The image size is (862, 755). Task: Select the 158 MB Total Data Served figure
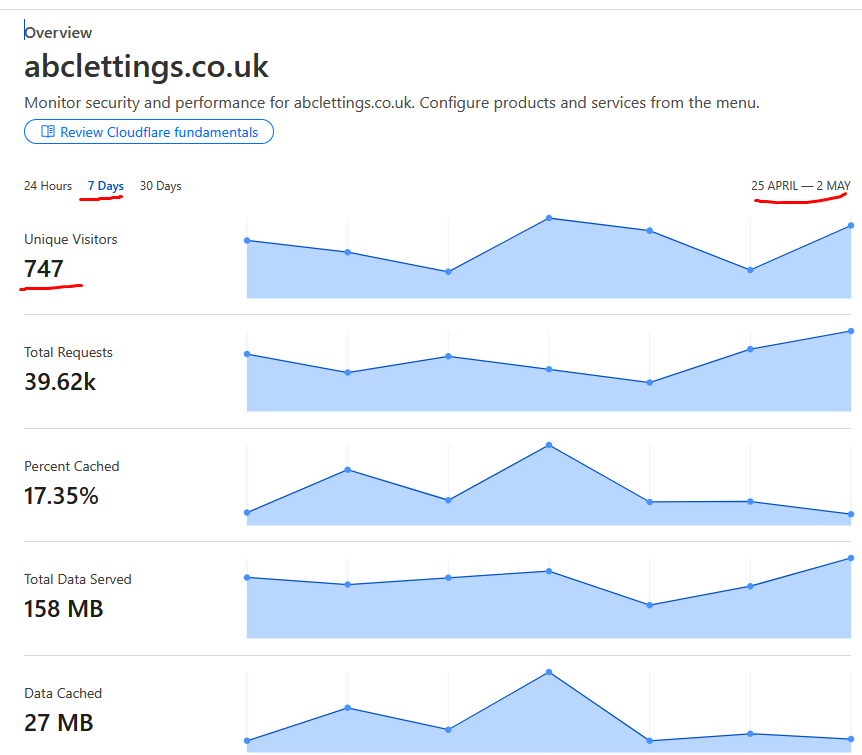64,609
